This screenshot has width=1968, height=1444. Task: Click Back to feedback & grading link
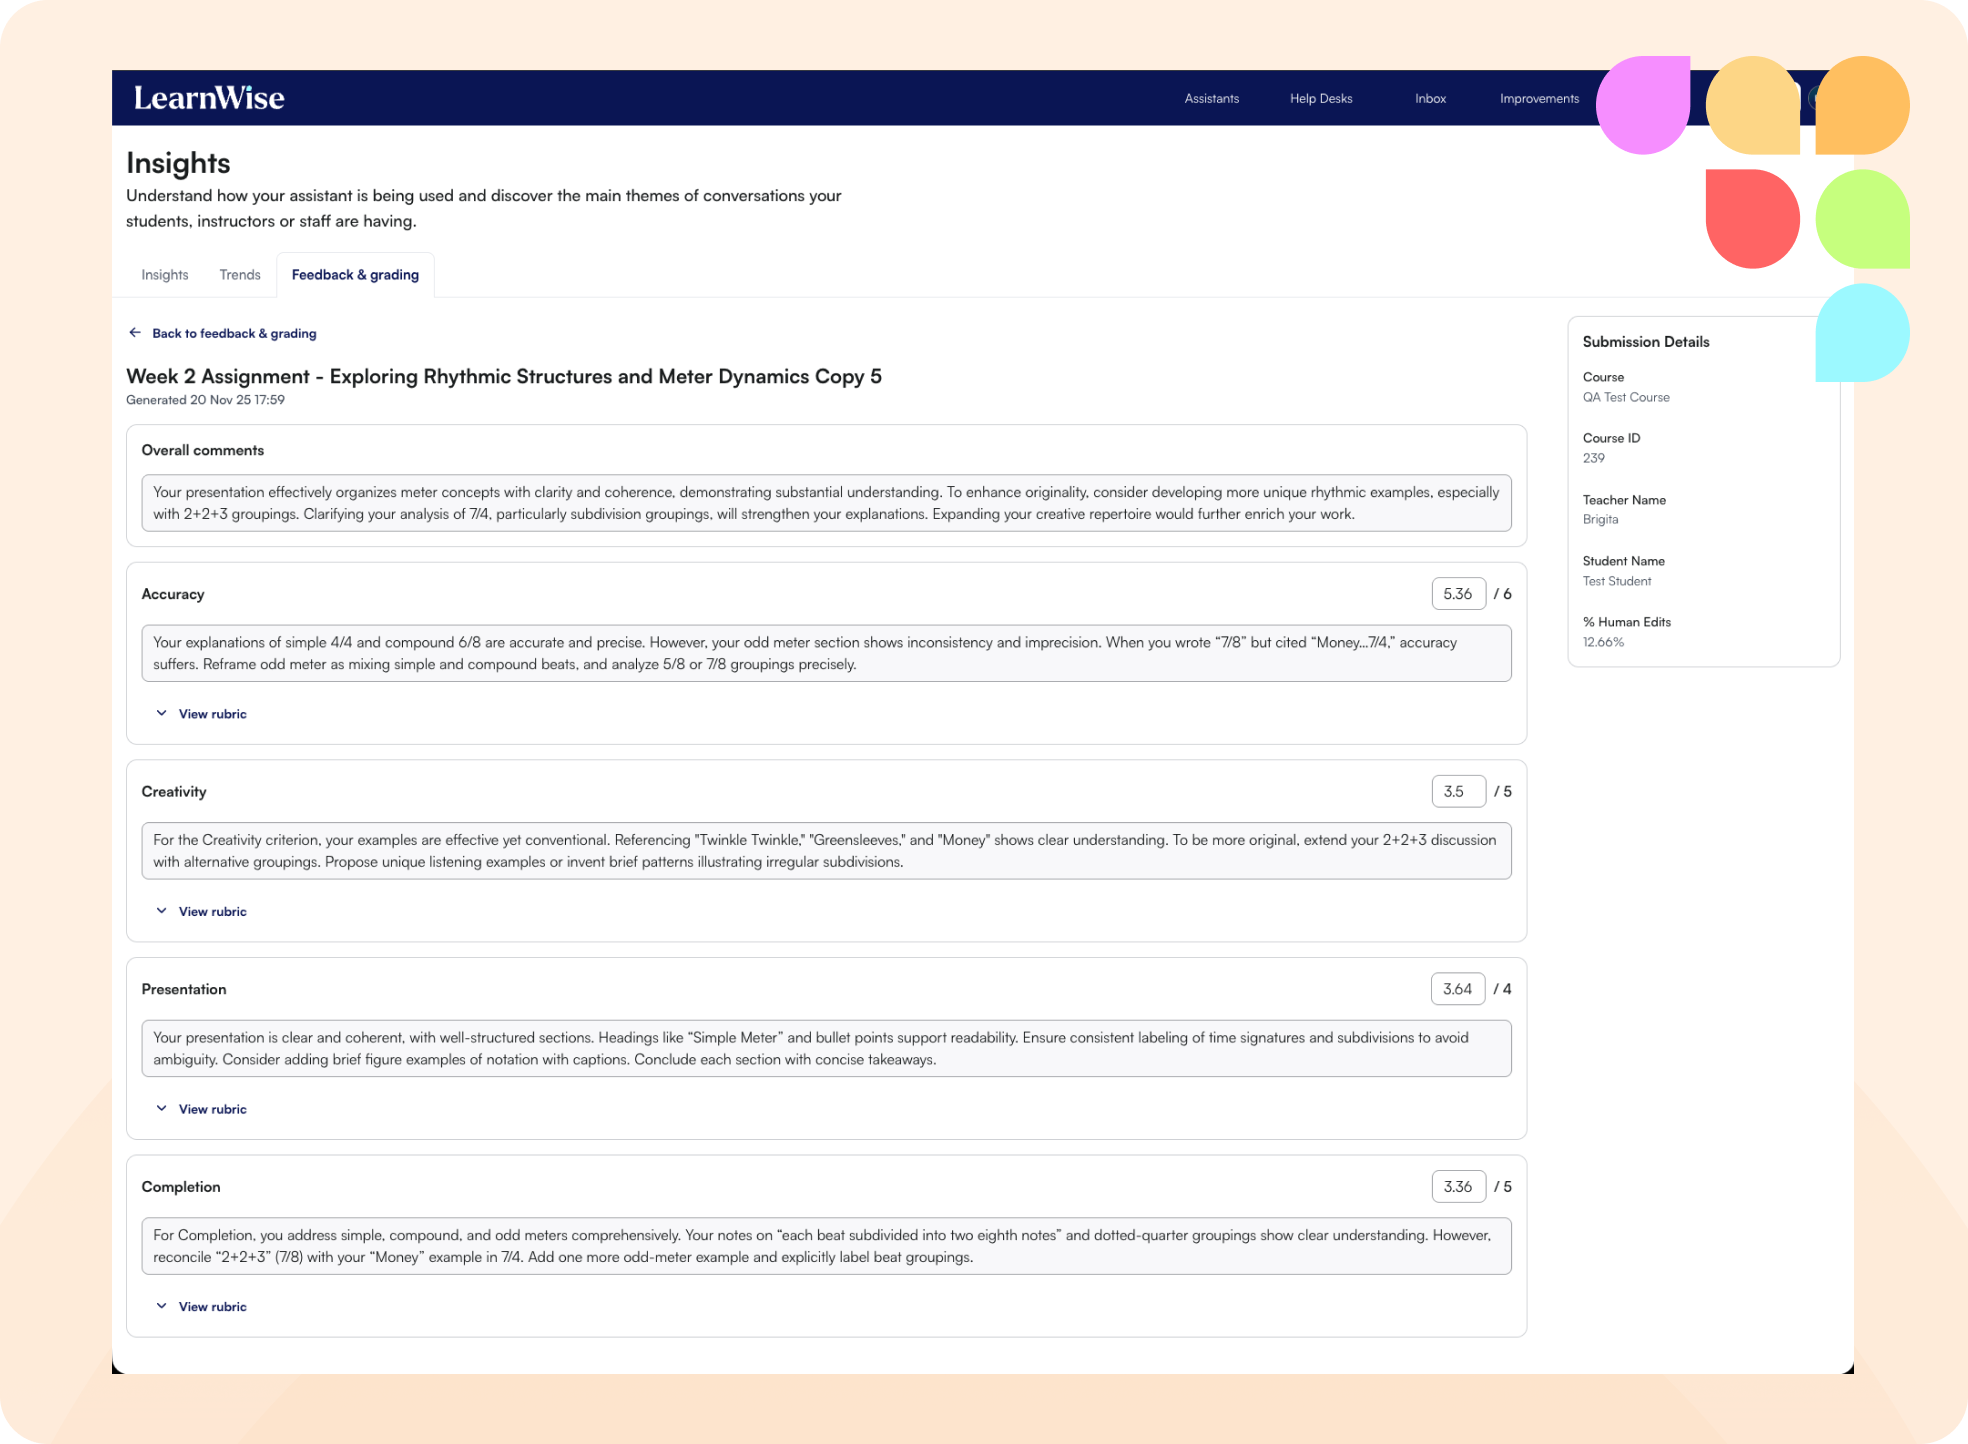coord(234,333)
